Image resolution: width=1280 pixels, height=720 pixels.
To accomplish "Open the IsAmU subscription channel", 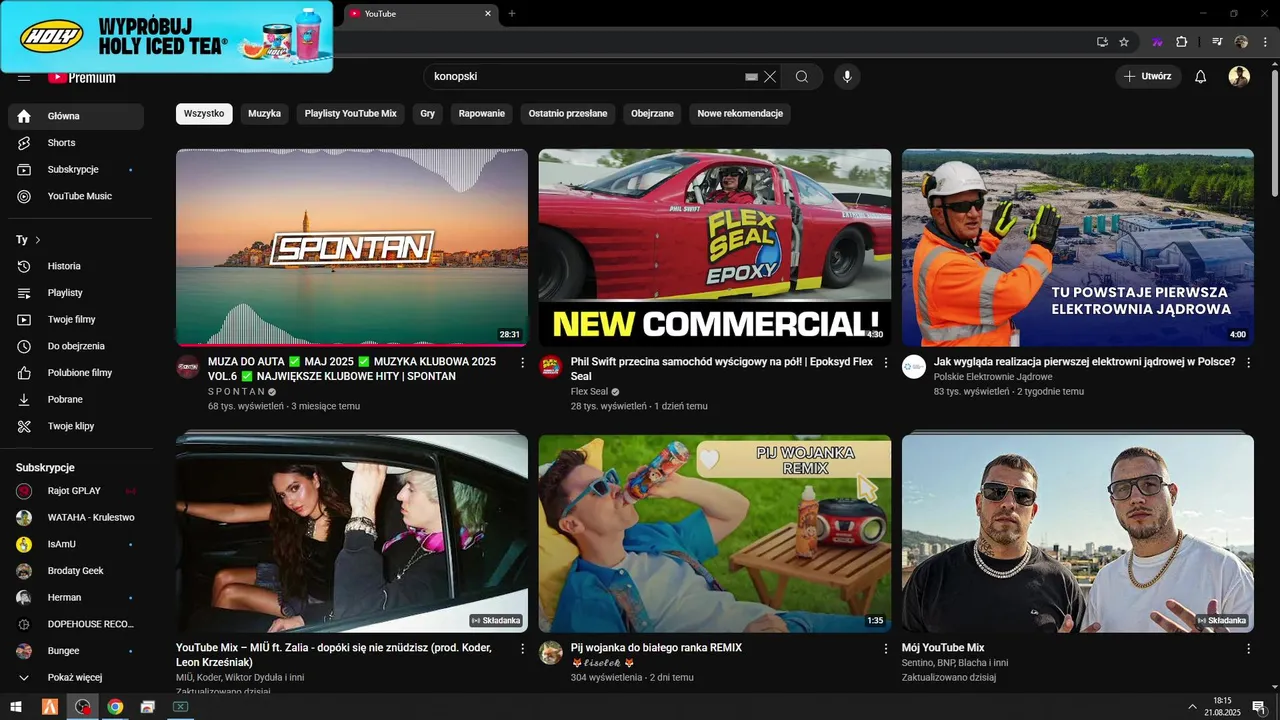I will [x=76, y=544].
